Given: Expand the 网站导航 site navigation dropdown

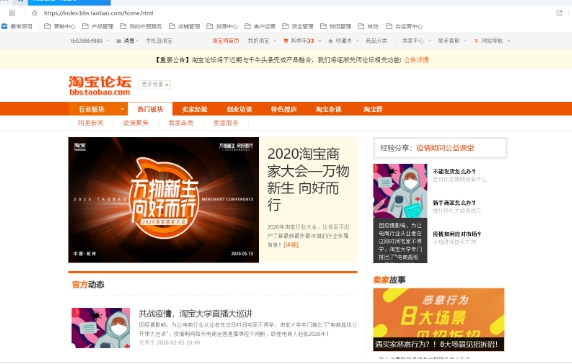Looking at the screenshot, I should (x=492, y=41).
